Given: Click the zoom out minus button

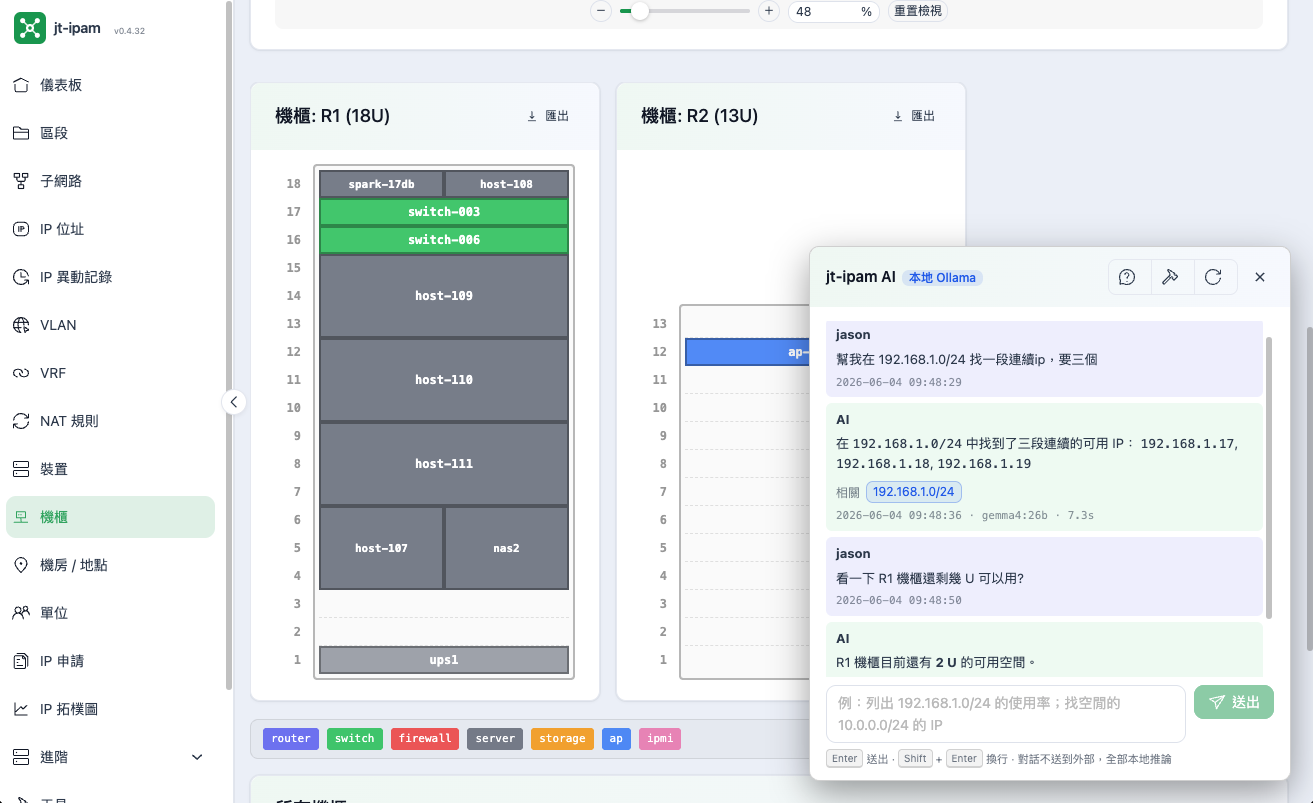Looking at the screenshot, I should click(601, 11).
